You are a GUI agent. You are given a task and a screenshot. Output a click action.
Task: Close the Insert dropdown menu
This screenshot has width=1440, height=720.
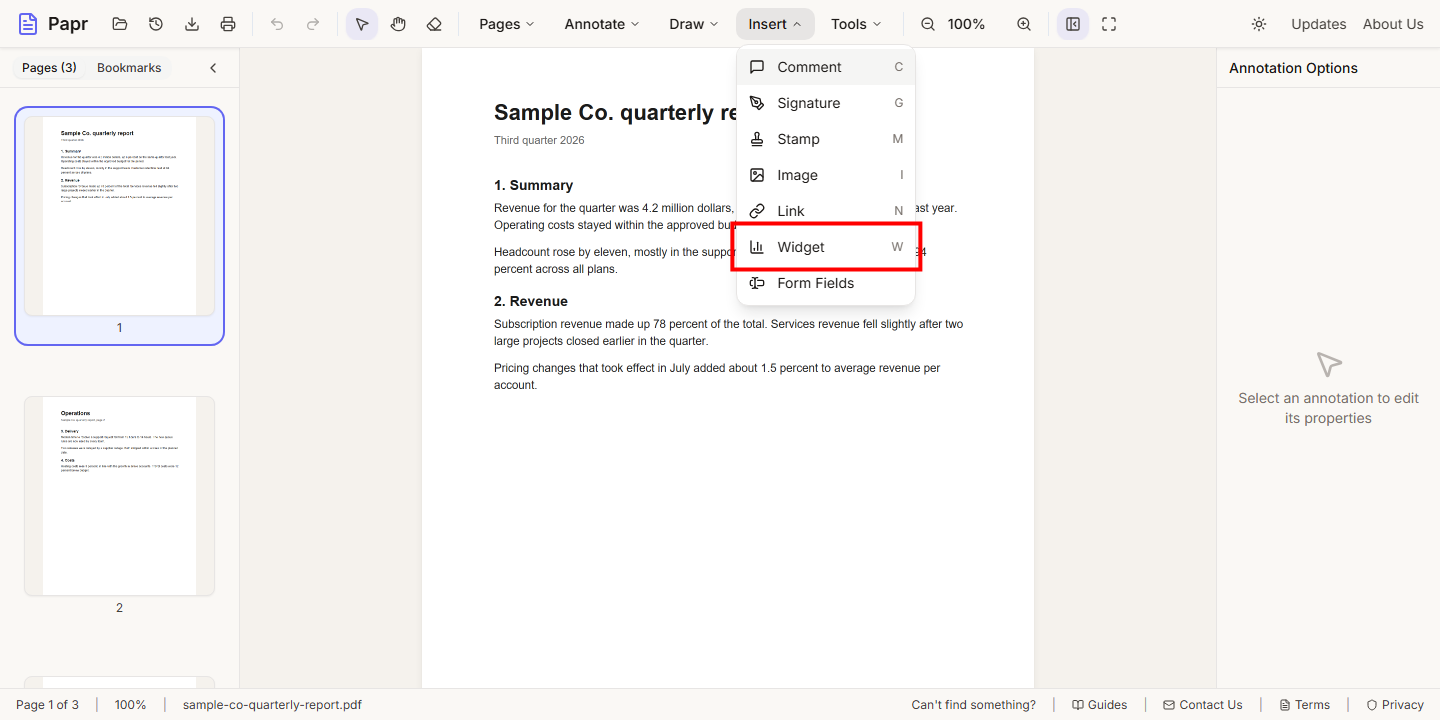[775, 24]
